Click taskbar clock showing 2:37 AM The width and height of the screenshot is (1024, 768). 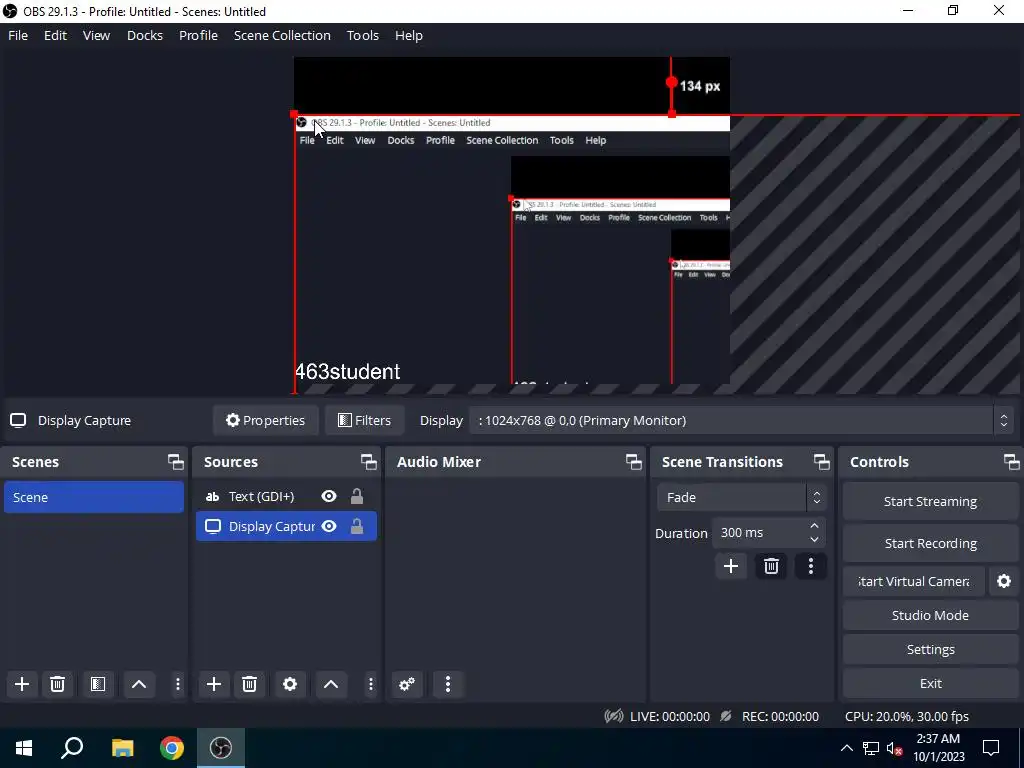pyautogui.click(x=938, y=748)
